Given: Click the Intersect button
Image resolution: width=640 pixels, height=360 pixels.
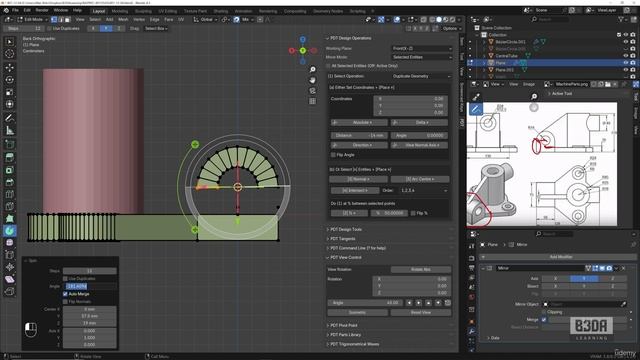Looking at the screenshot, I should pyautogui.click(x=355, y=191).
